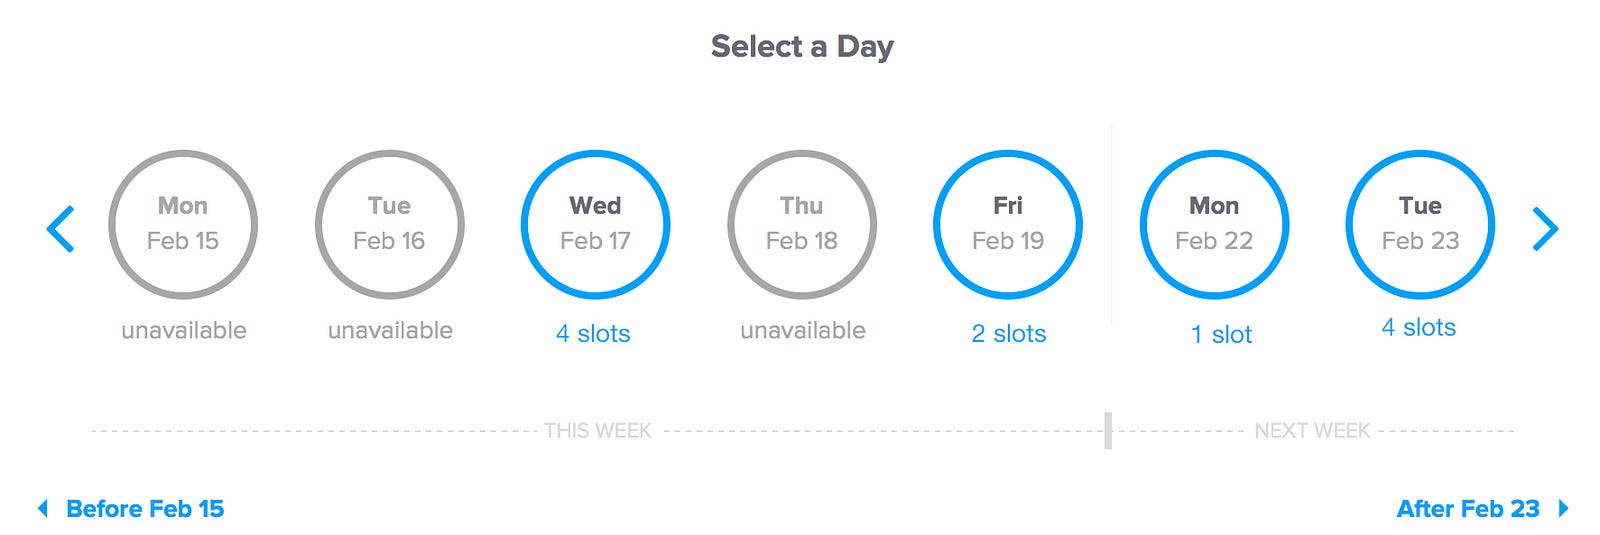Click '4 slots' under Wed Feb 17
The width and height of the screenshot is (1600, 535).
pos(593,333)
